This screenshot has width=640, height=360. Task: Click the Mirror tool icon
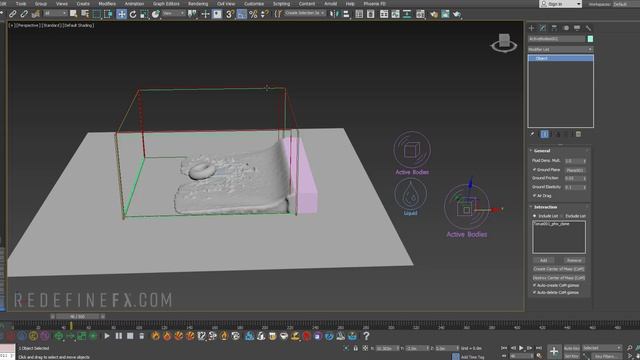click(x=334, y=14)
